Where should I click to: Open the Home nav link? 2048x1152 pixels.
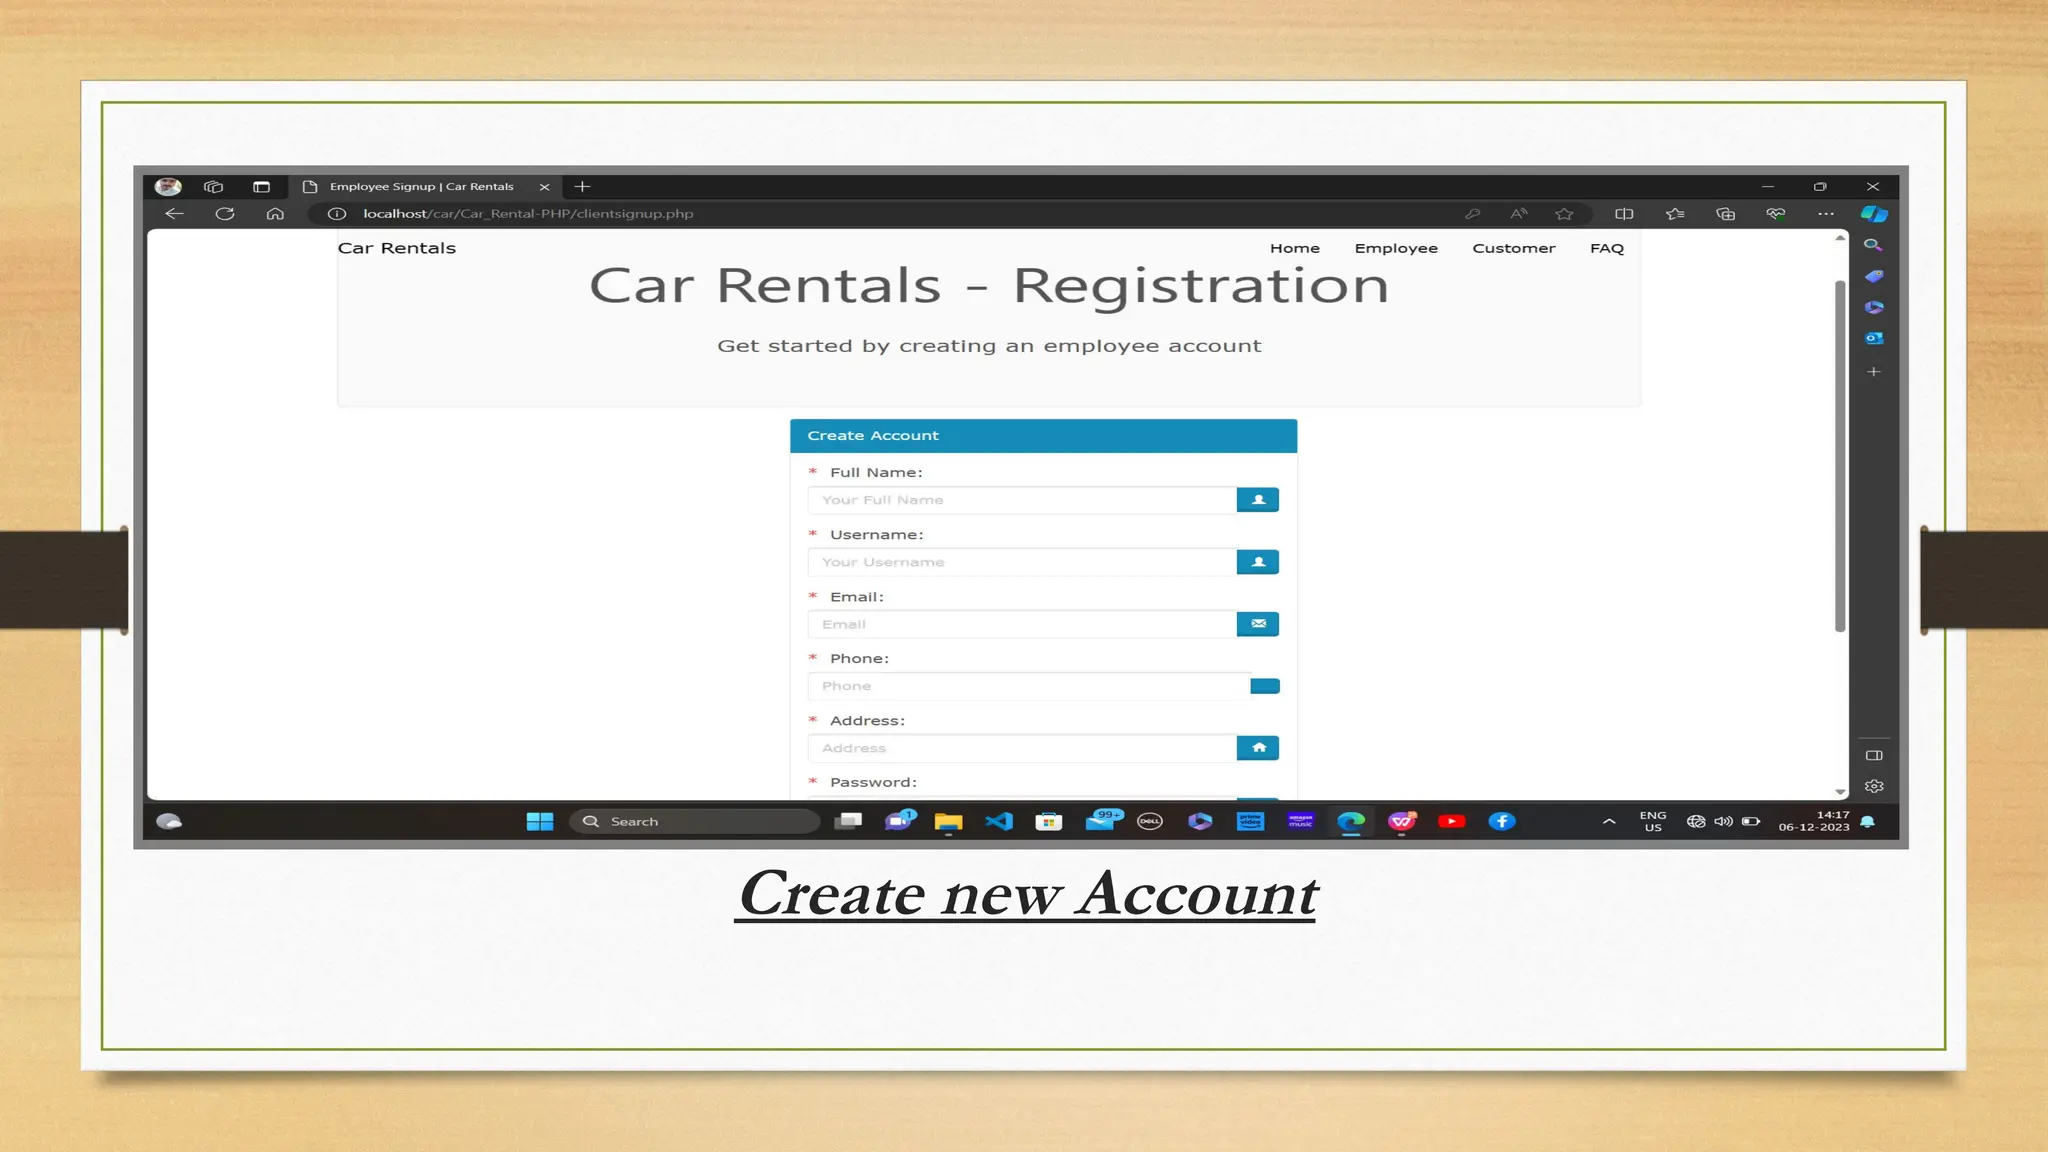[1295, 249]
